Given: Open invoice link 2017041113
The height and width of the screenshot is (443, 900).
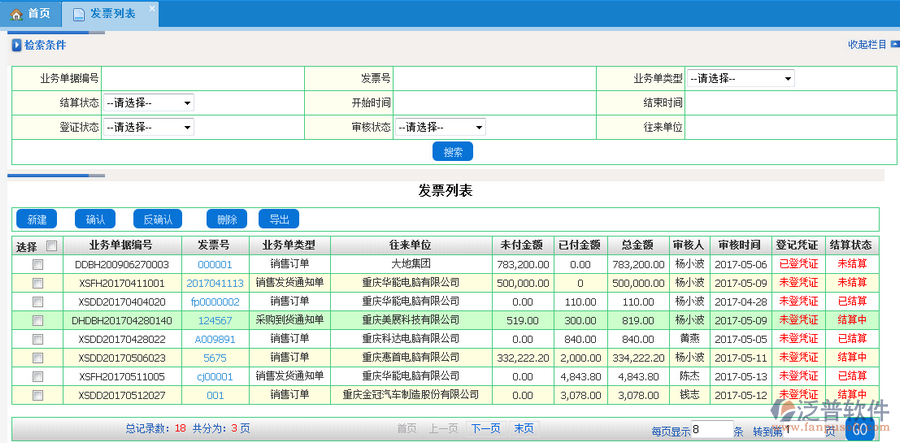Looking at the screenshot, I should 214,283.
